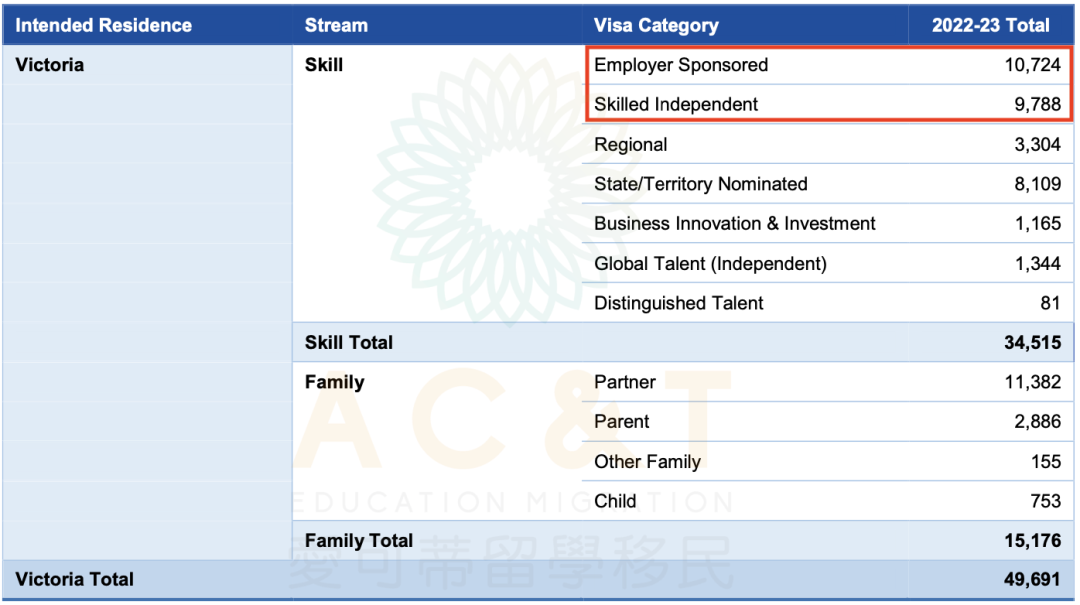Select the Skilled Independent row label
Screen dimensions: 1080x605
[676, 104]
